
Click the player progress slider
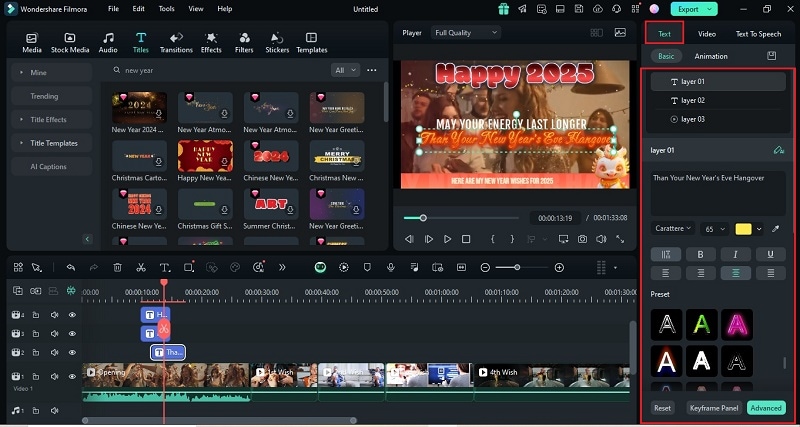pos(461,218)
